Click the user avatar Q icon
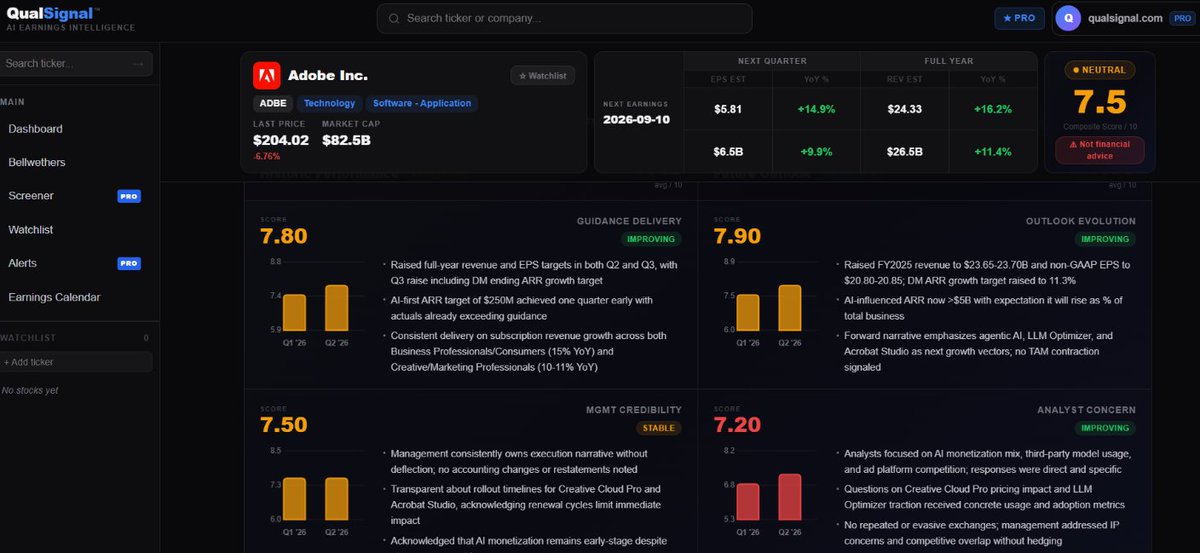The image size is (1200, 553). [1069, 18]
